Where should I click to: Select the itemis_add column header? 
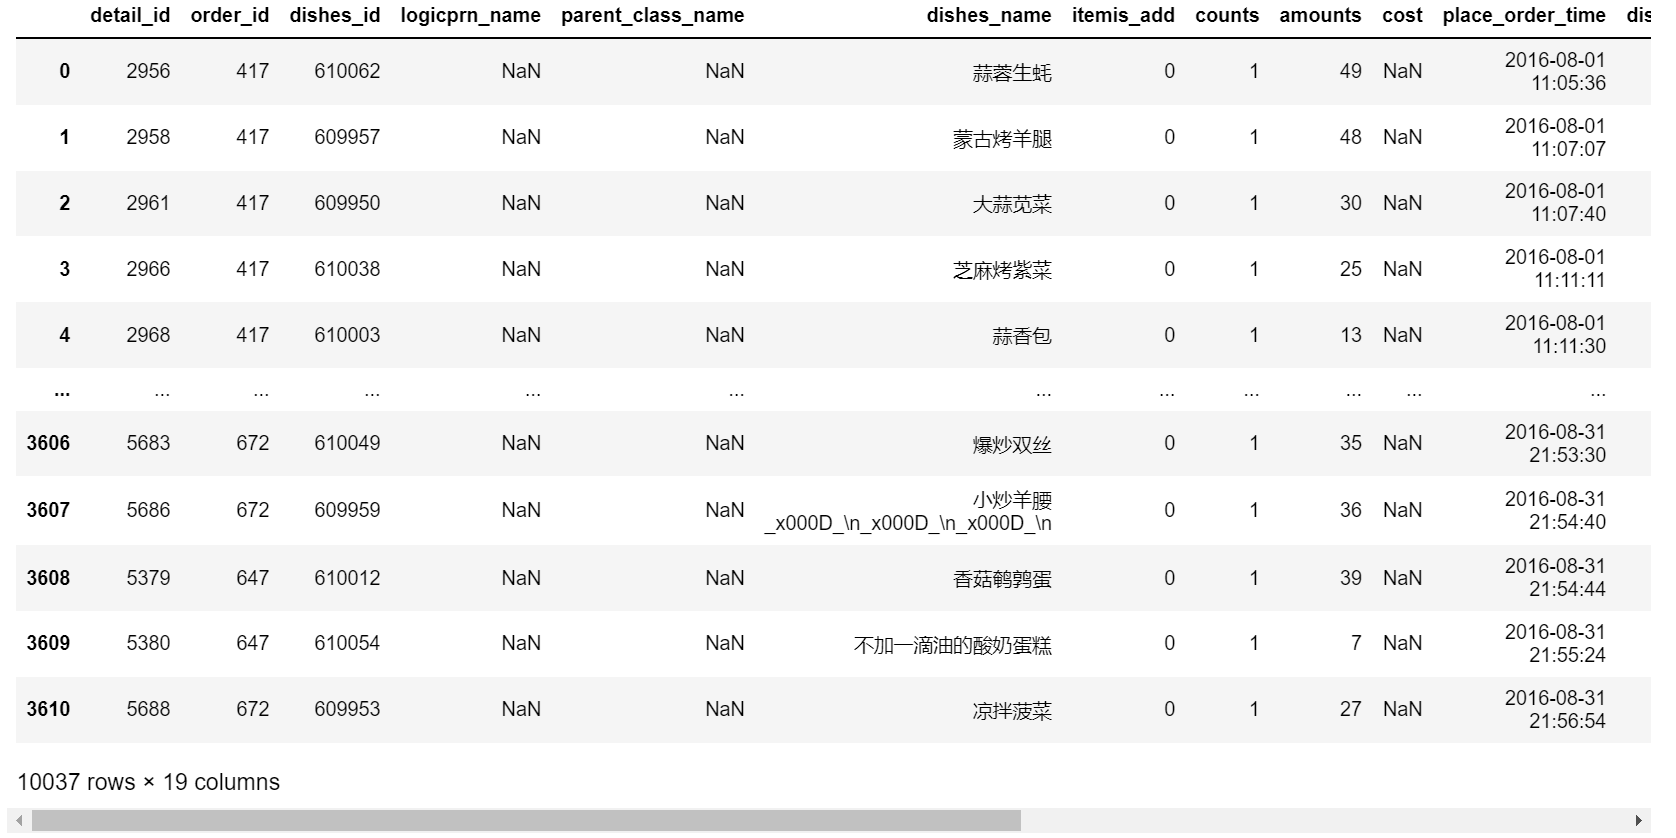click(1123, 15)
